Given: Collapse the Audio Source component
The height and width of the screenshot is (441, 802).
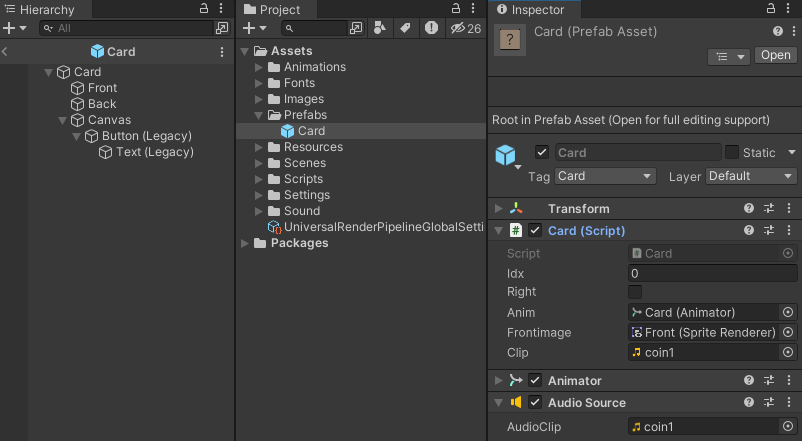Looking at the screenshot, I should click(x=499, y=403).
